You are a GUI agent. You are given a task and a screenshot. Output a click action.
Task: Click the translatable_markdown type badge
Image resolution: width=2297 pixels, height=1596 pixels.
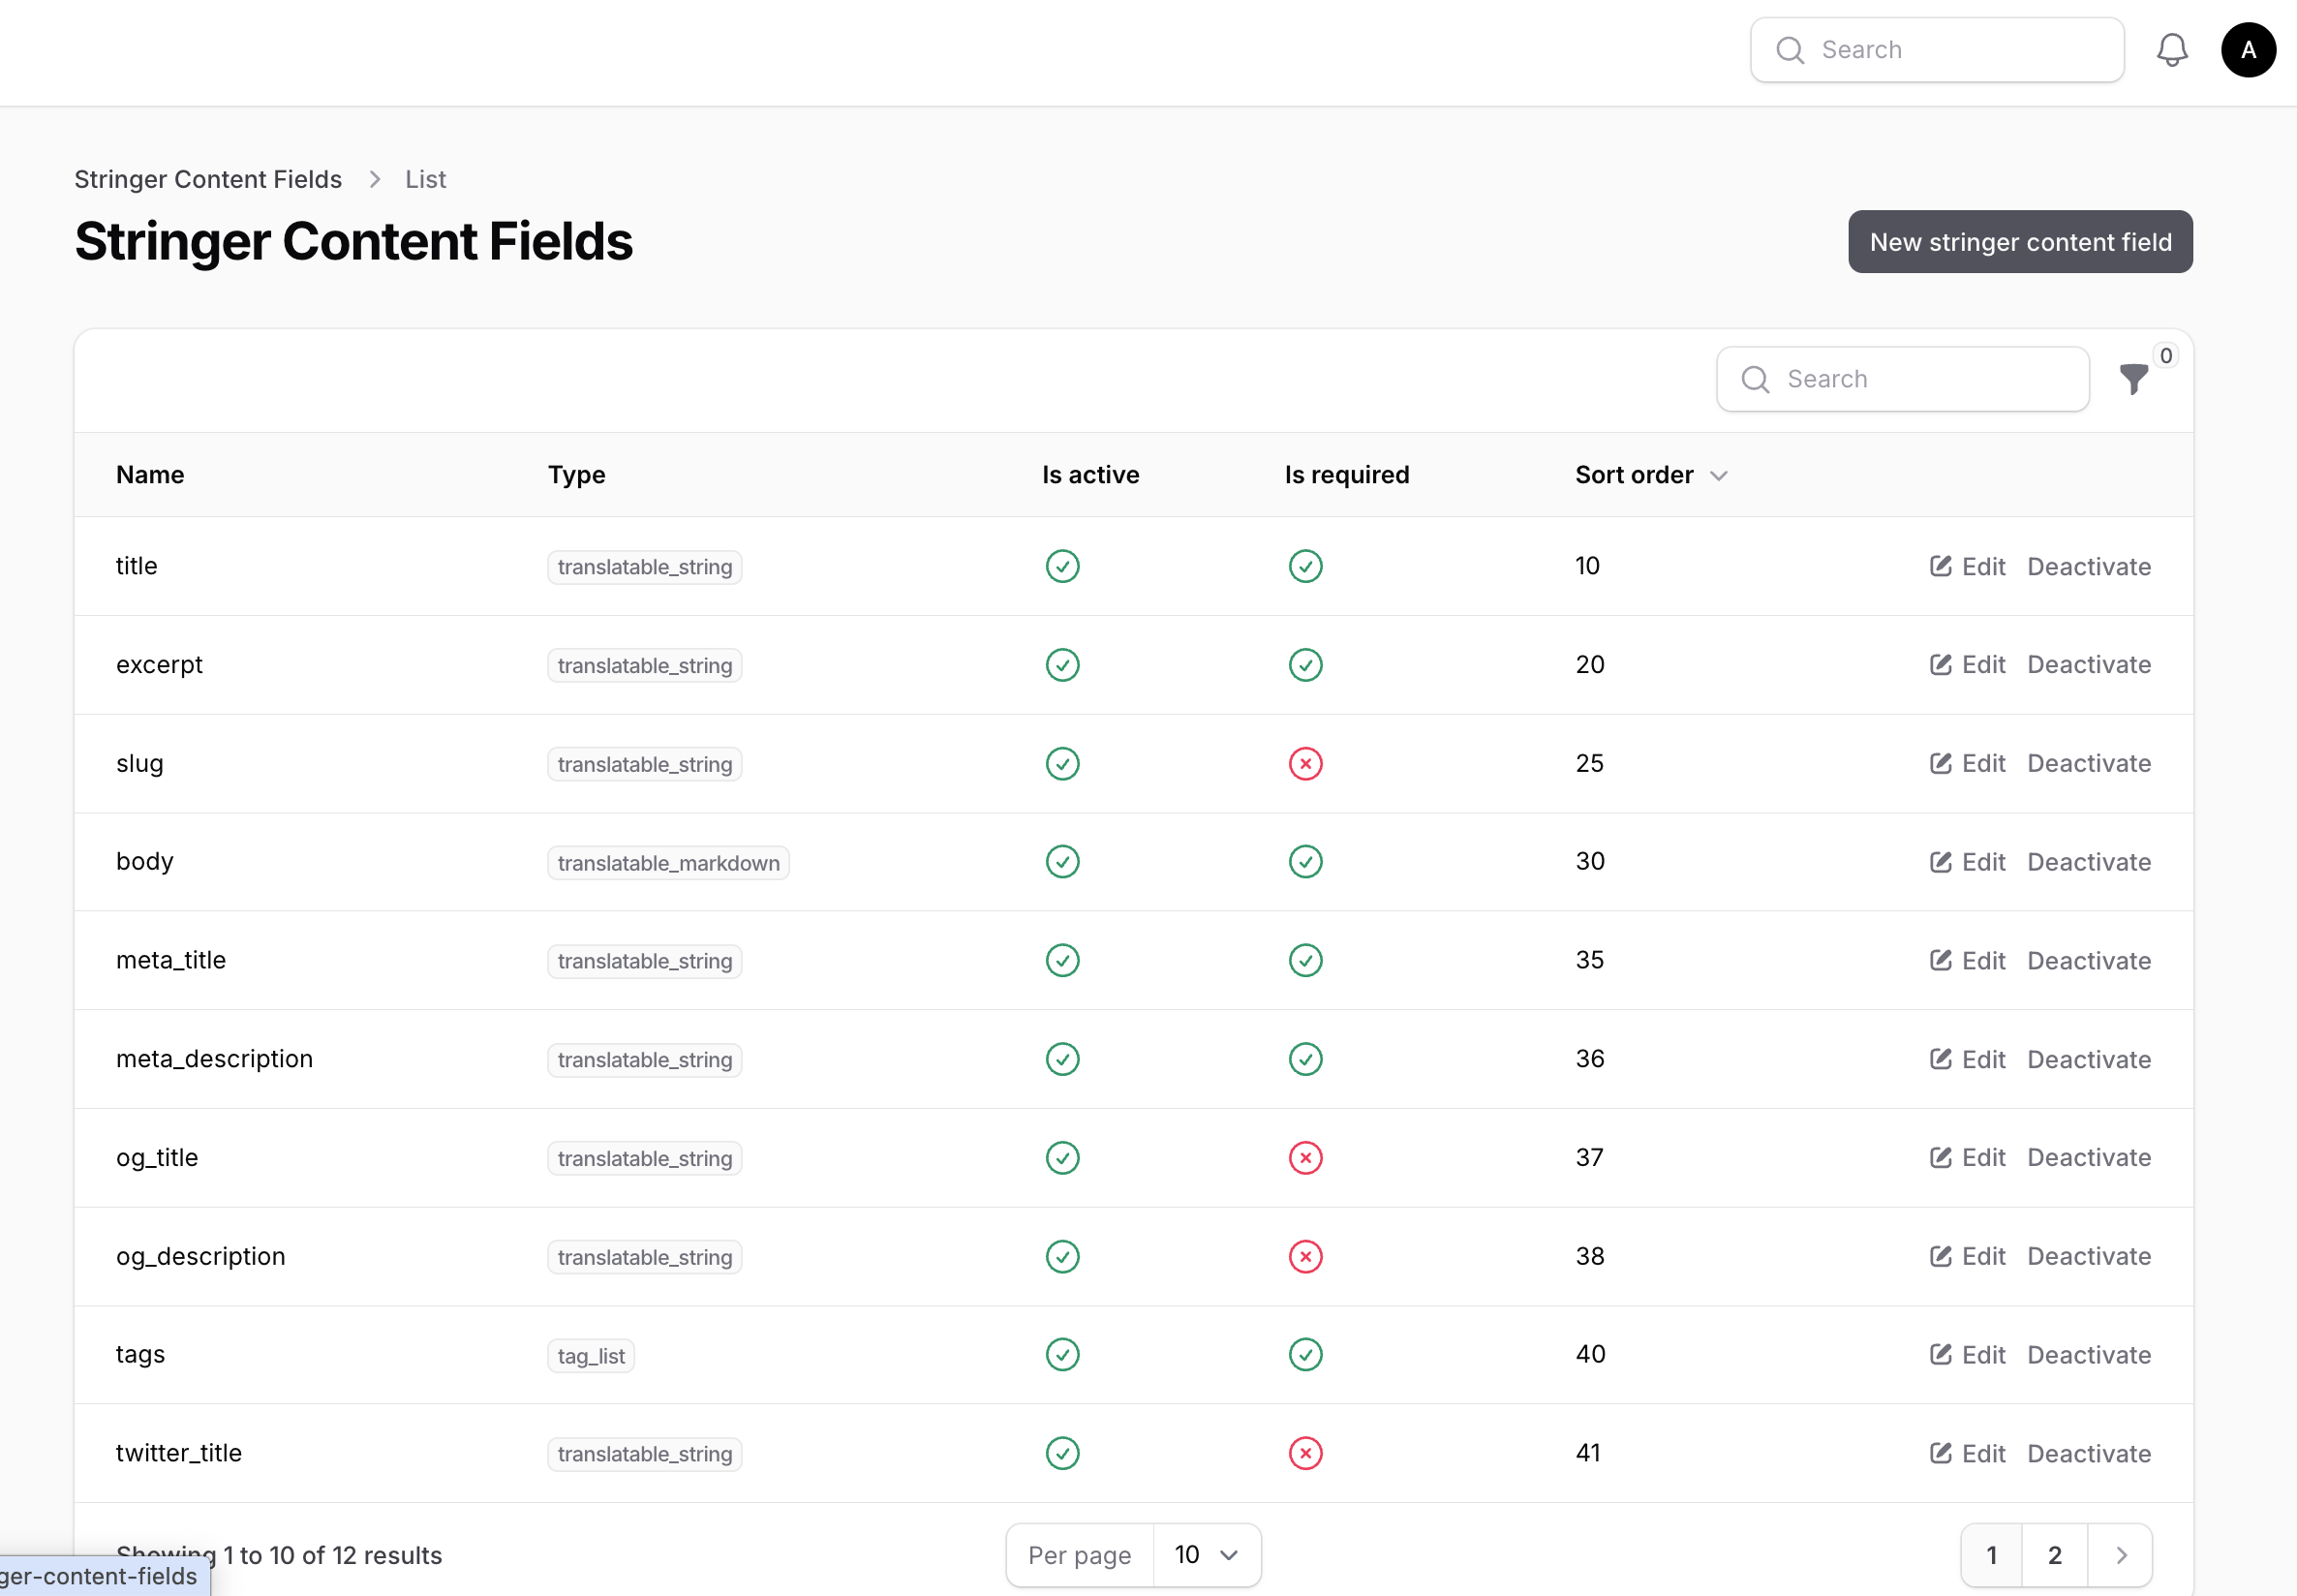point(668,863)
